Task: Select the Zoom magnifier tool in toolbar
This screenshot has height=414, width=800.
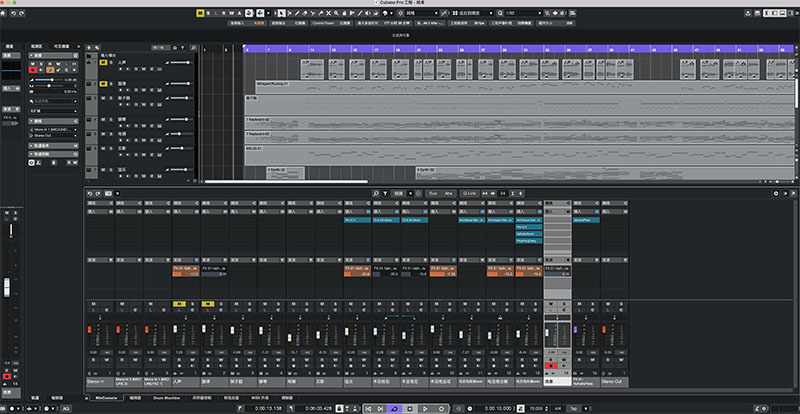Action: 337,13
